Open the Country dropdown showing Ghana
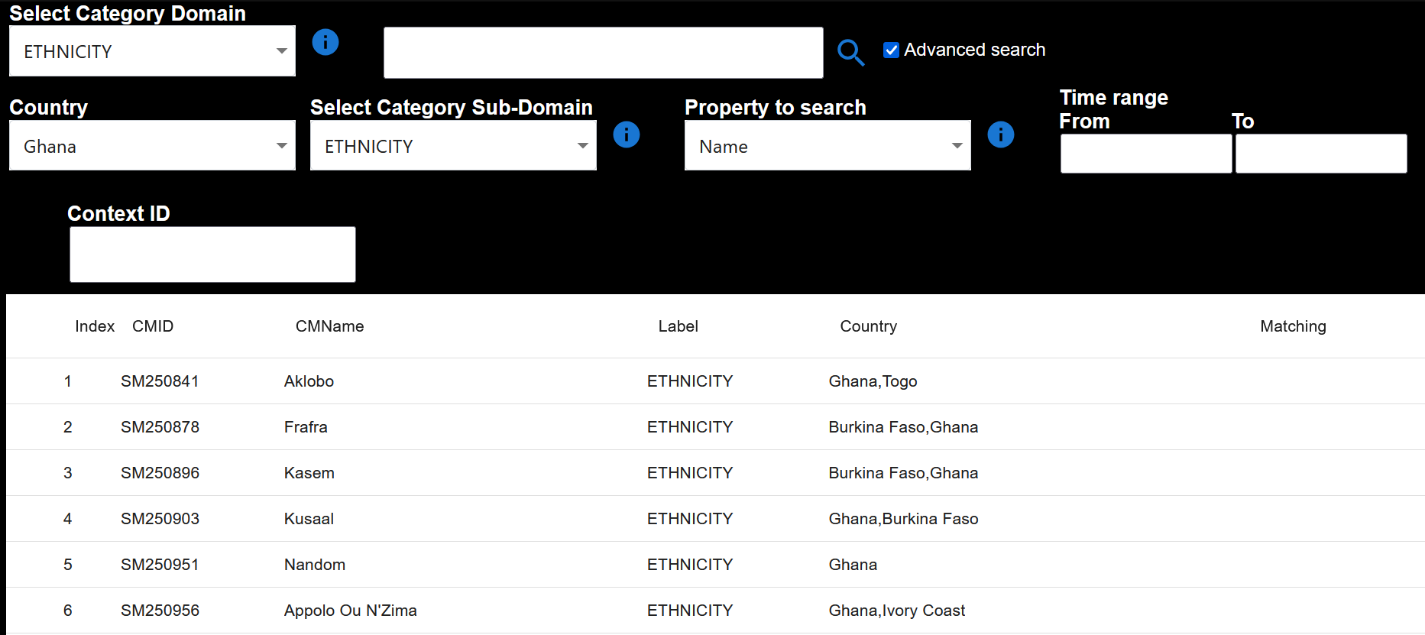Viewport: 1425px width, 635px height. point(152,146)
